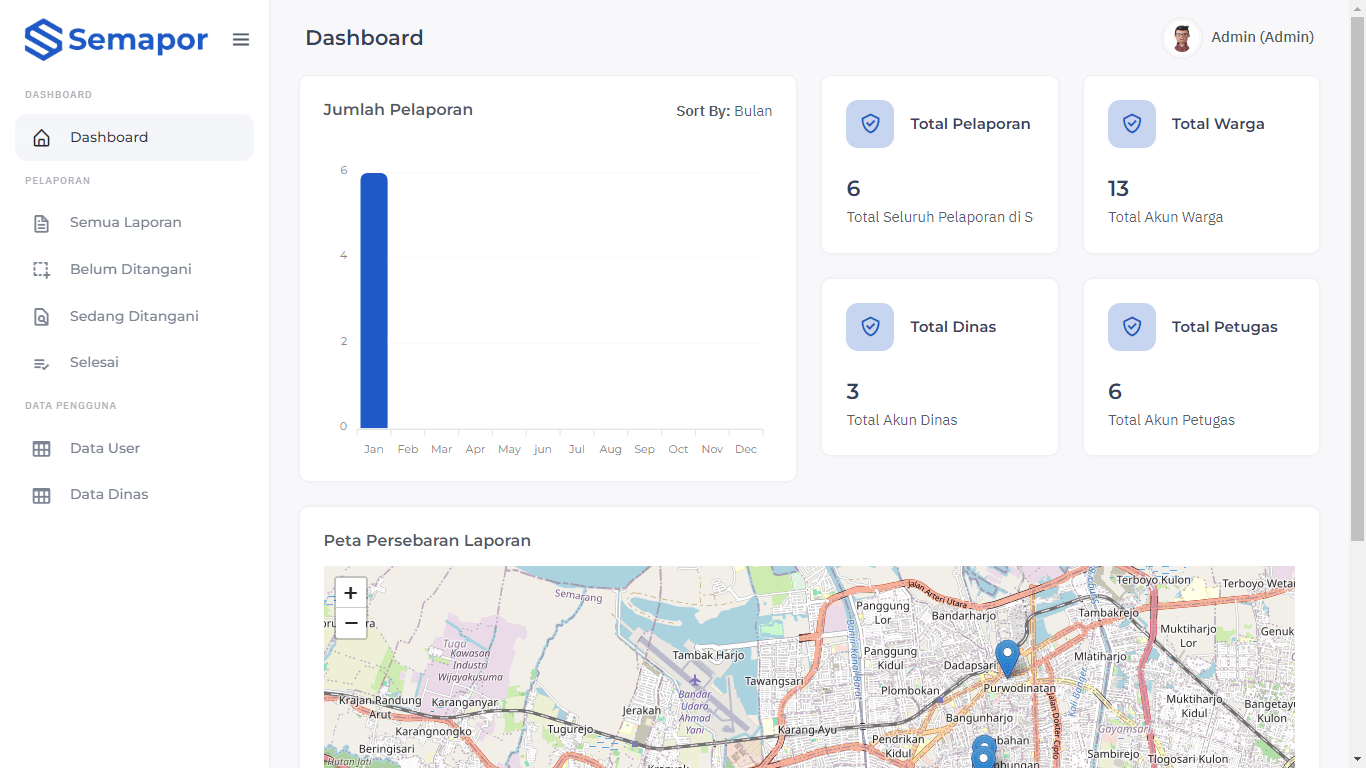Click the January bar in chart
1366x768 pixels.
click(x=374, y=301)
